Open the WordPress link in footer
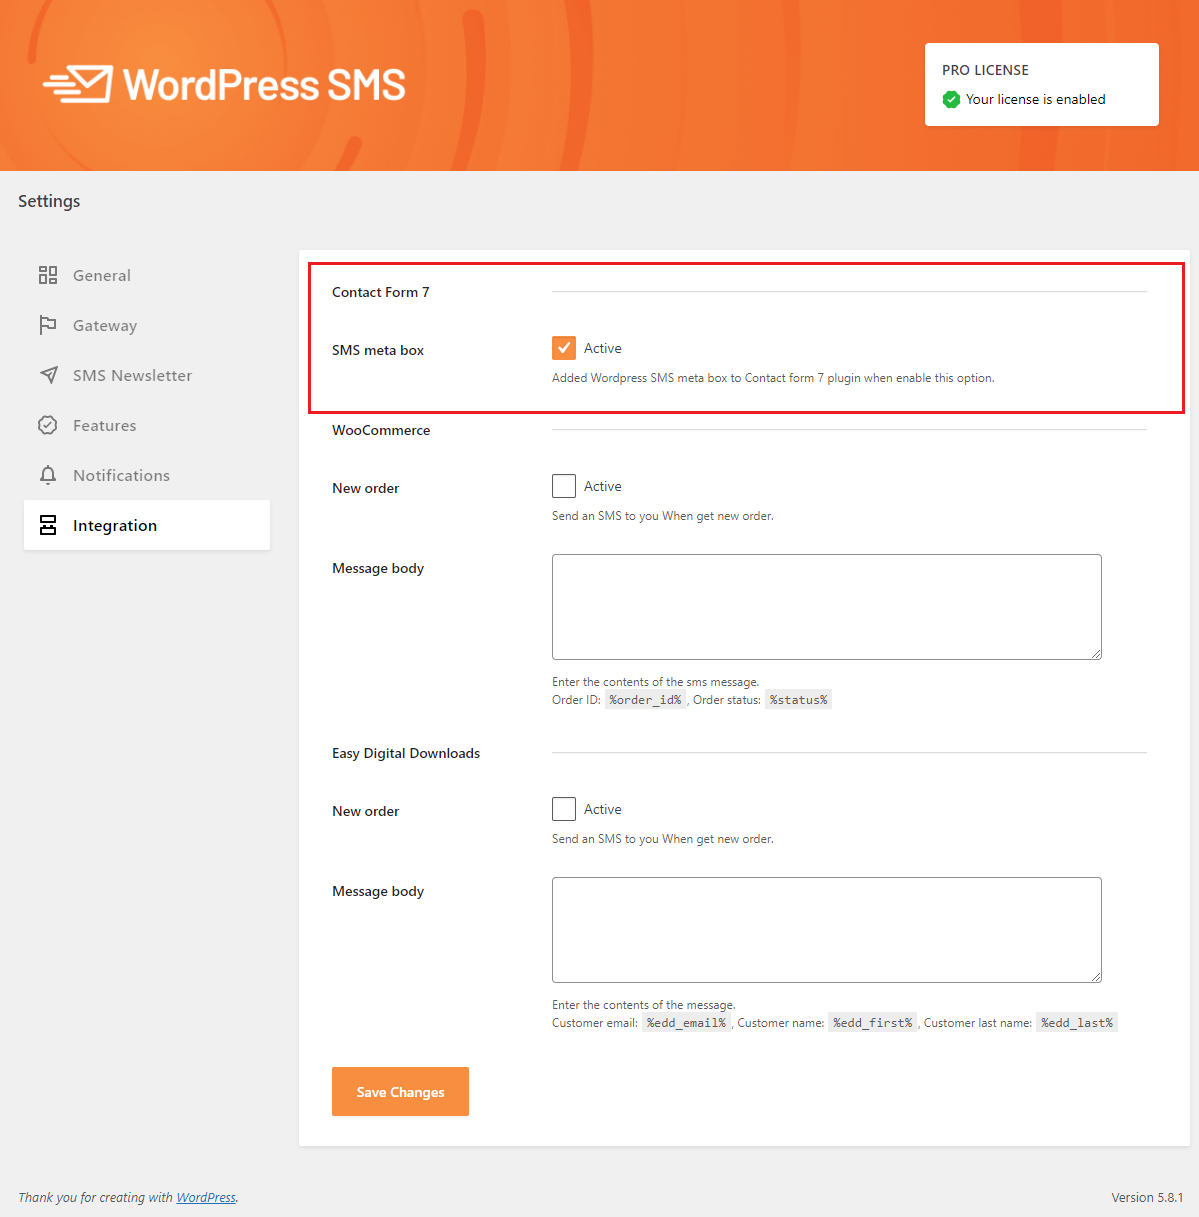Screen dimensions: 1199x1217 (206, 1197)
